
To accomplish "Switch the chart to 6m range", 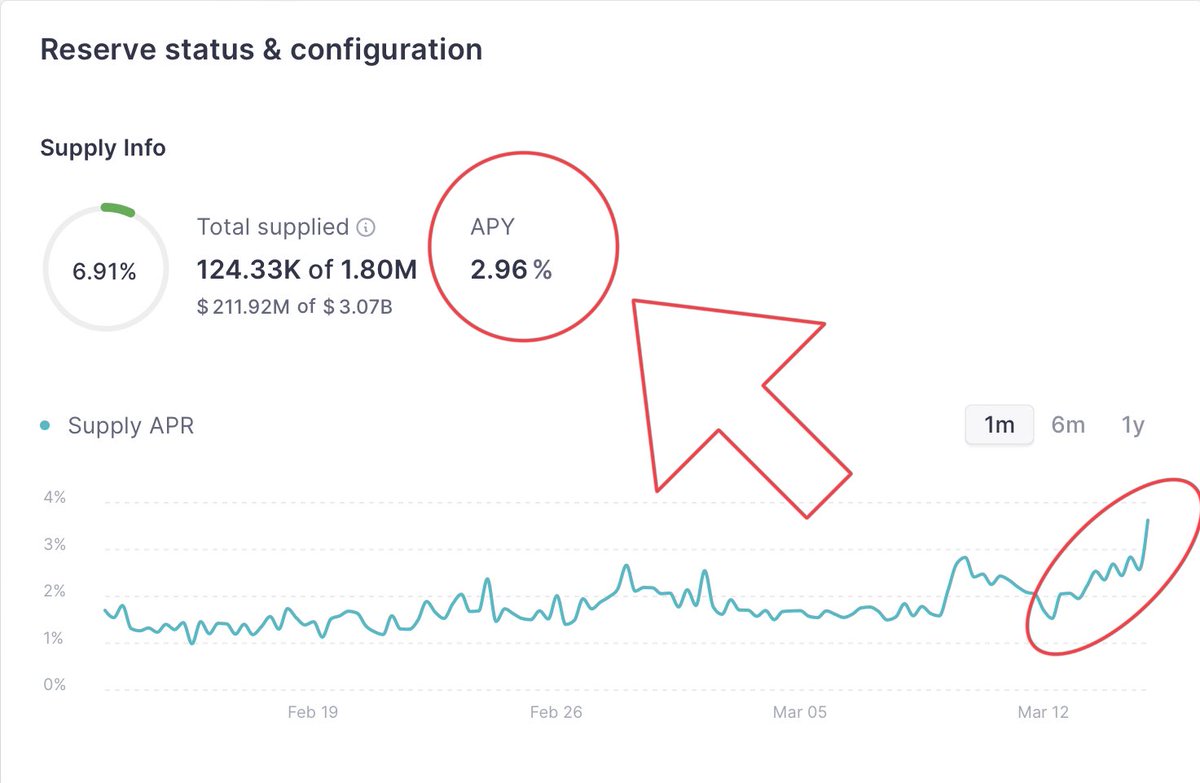I will [1068, 425].
